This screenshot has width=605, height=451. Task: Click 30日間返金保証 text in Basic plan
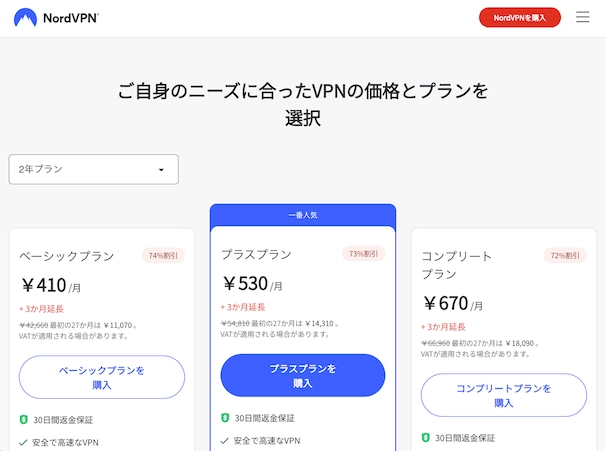click(x=64, y=419)
